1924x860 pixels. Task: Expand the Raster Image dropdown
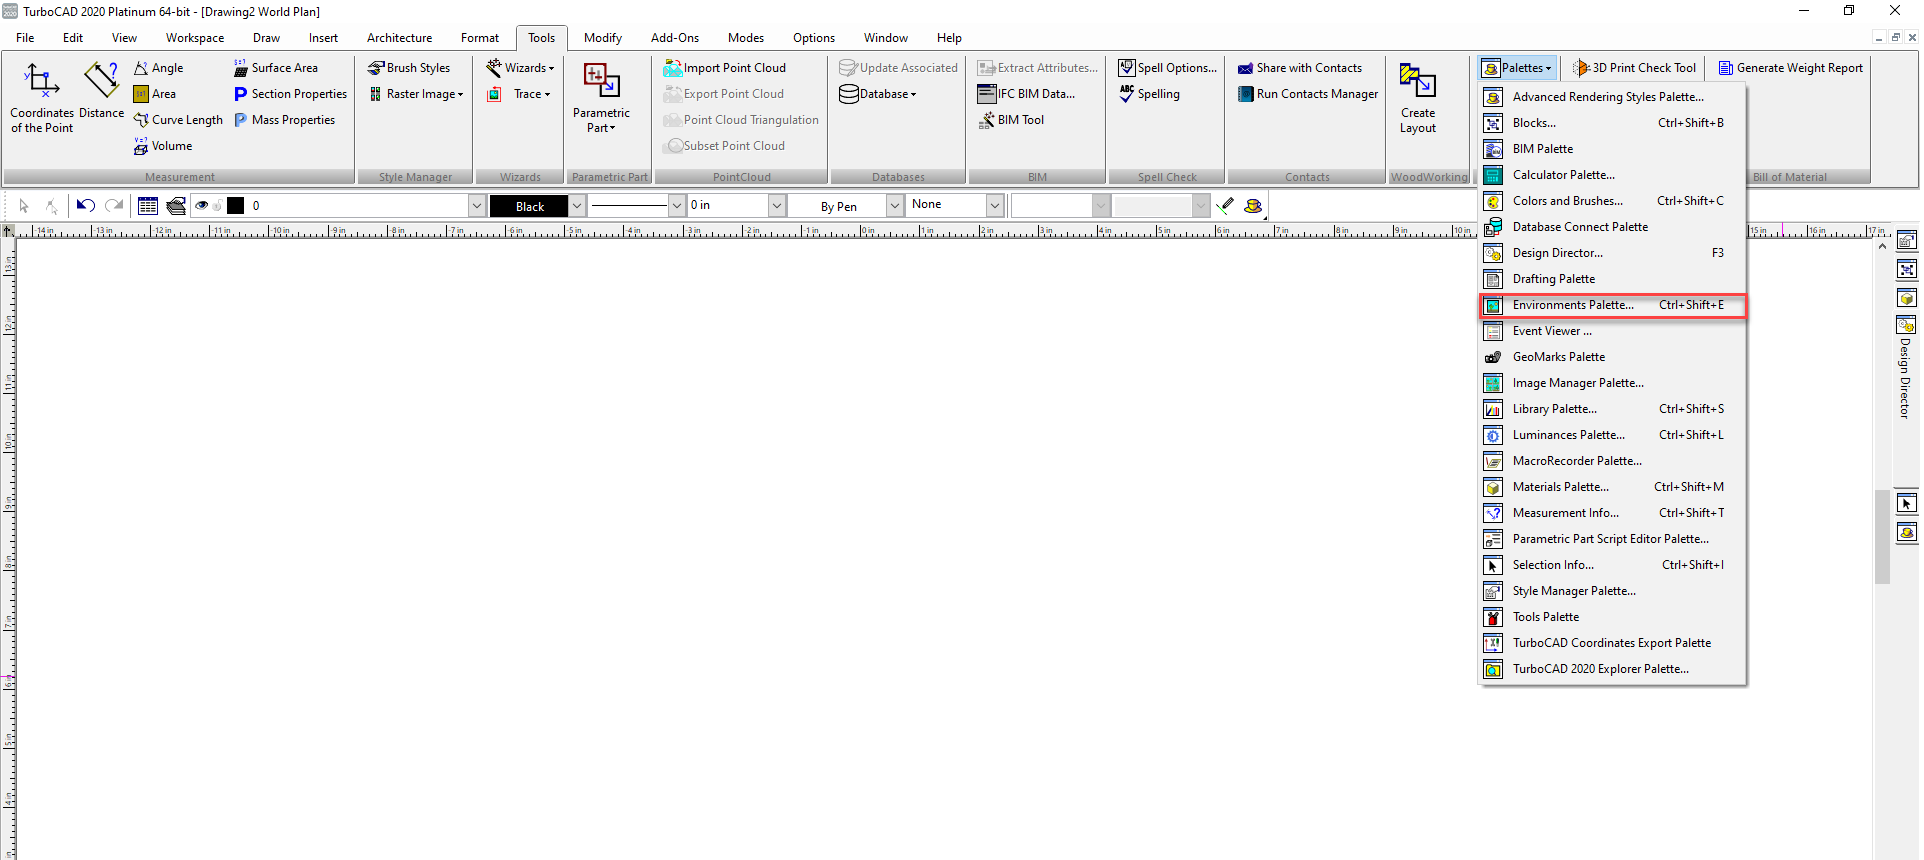click(416, 94)
